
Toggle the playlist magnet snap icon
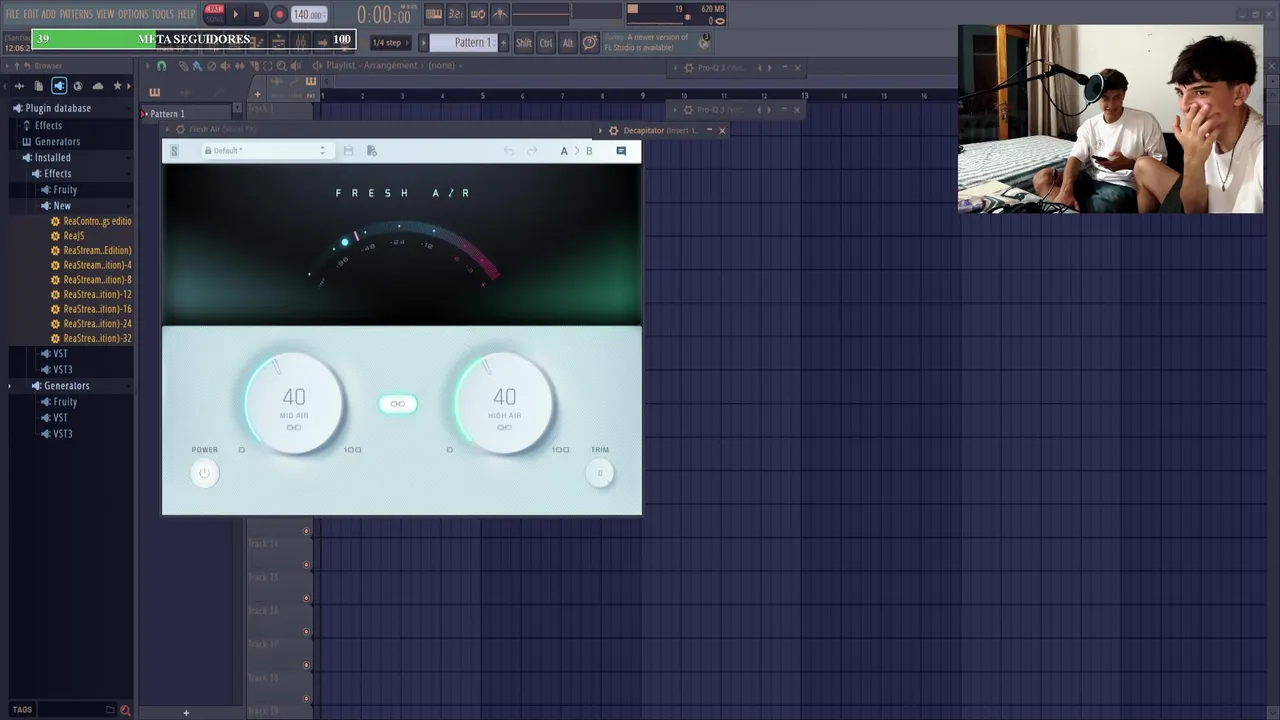[162, 66]
